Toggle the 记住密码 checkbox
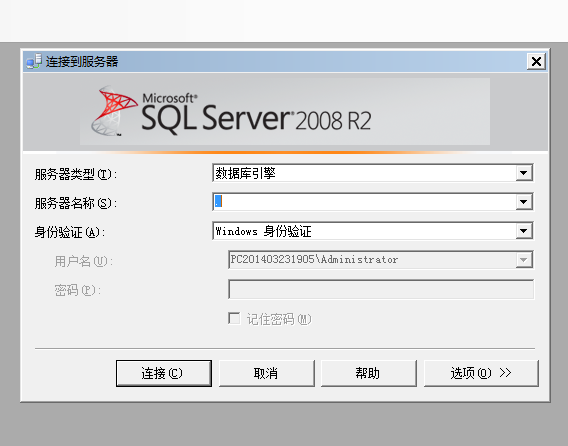Image resolution: width=568 pixels, height=446 pixels. 234,319
